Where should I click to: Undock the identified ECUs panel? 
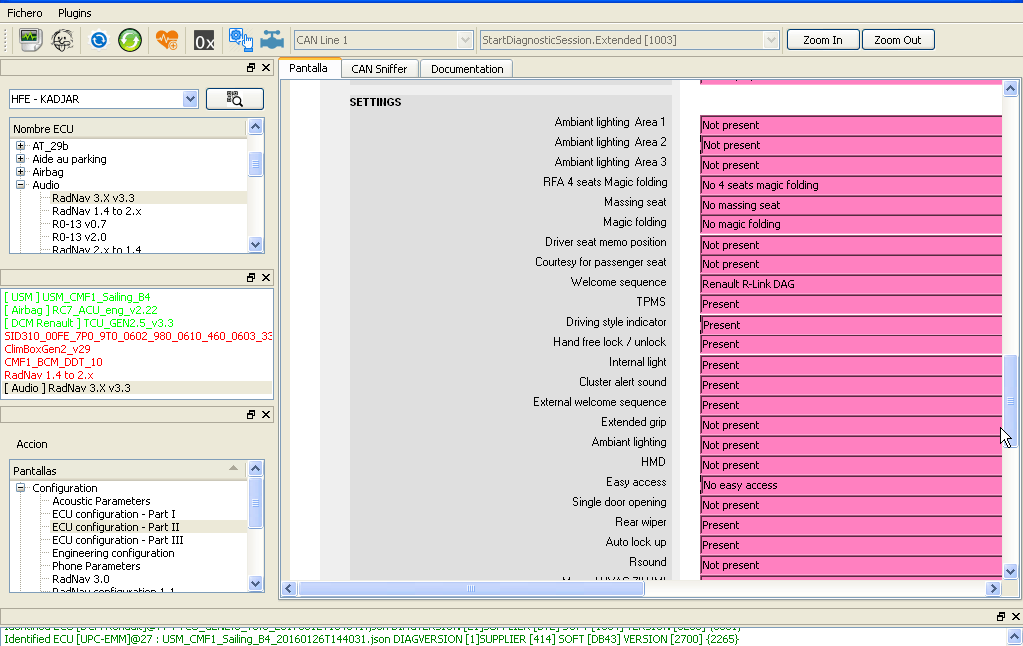251,277
